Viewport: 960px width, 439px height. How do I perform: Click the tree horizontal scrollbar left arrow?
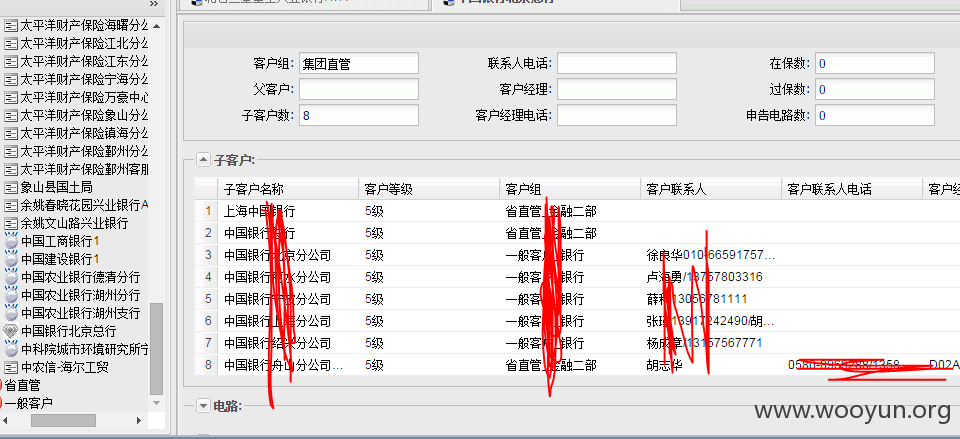coord(7,421)
